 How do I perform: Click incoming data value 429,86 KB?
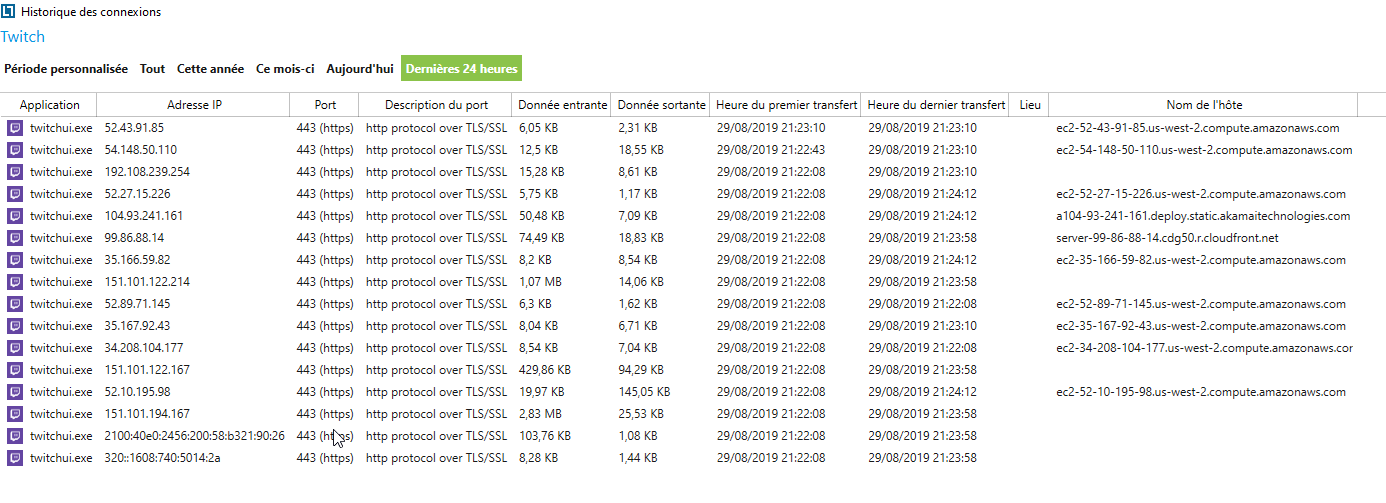click(545, 370)
